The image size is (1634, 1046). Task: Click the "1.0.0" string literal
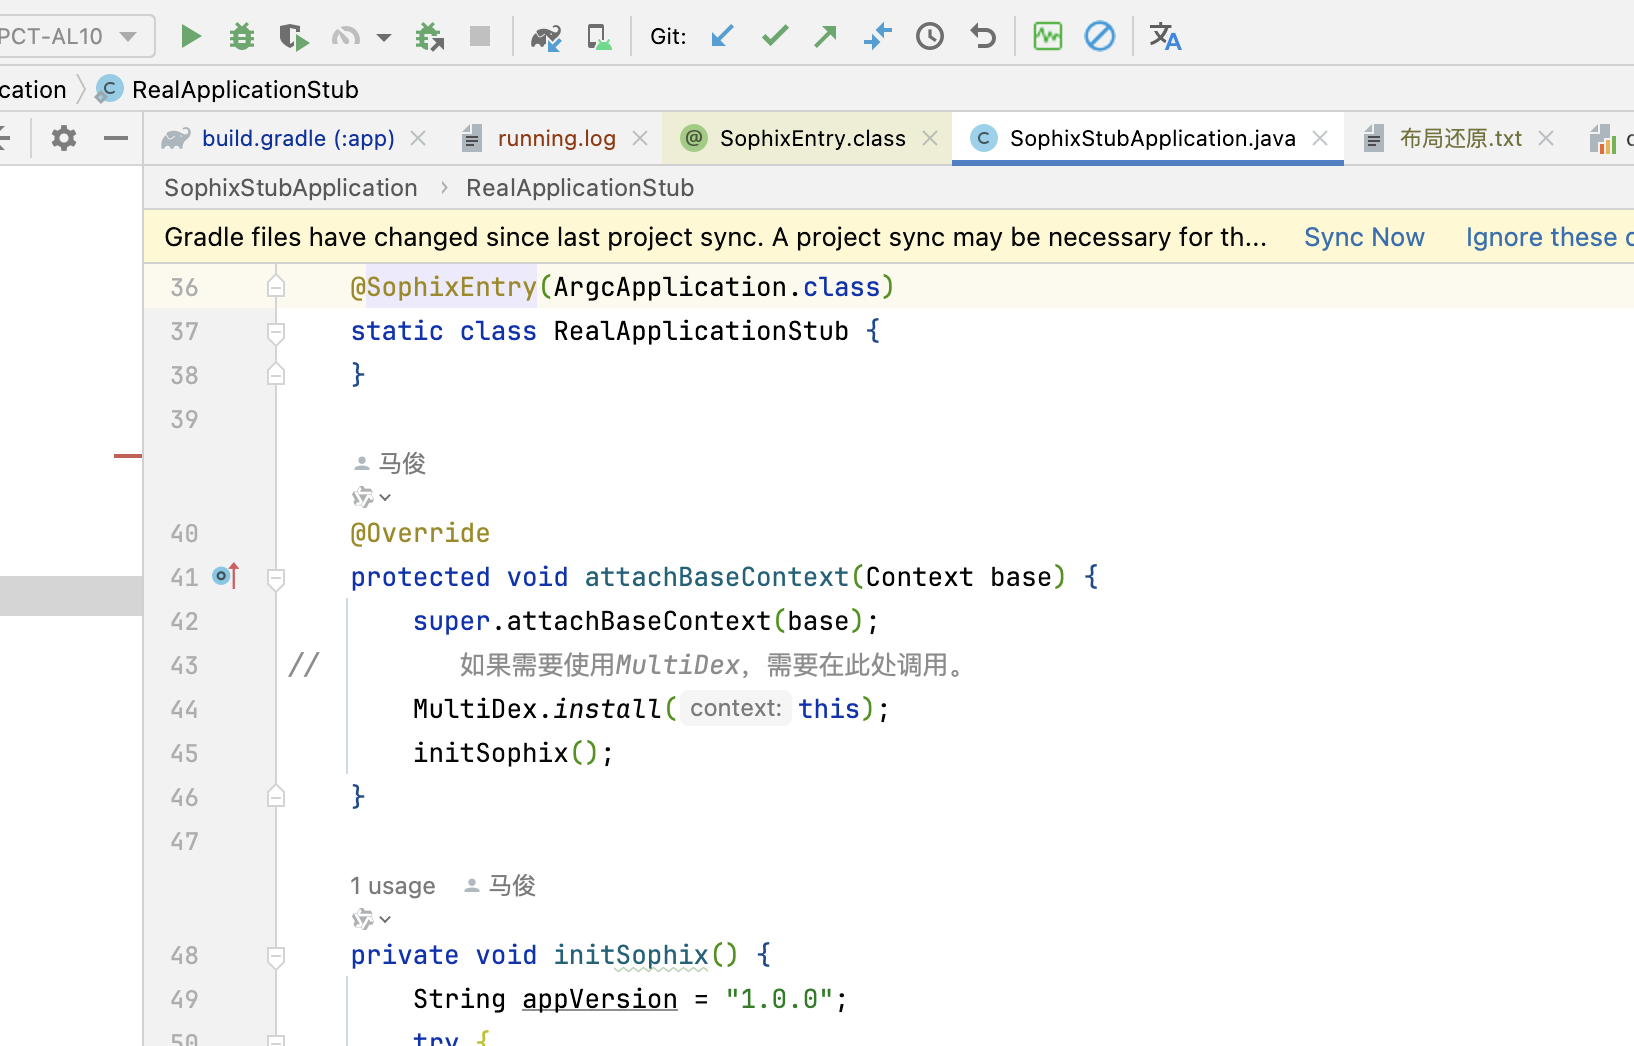779,999
